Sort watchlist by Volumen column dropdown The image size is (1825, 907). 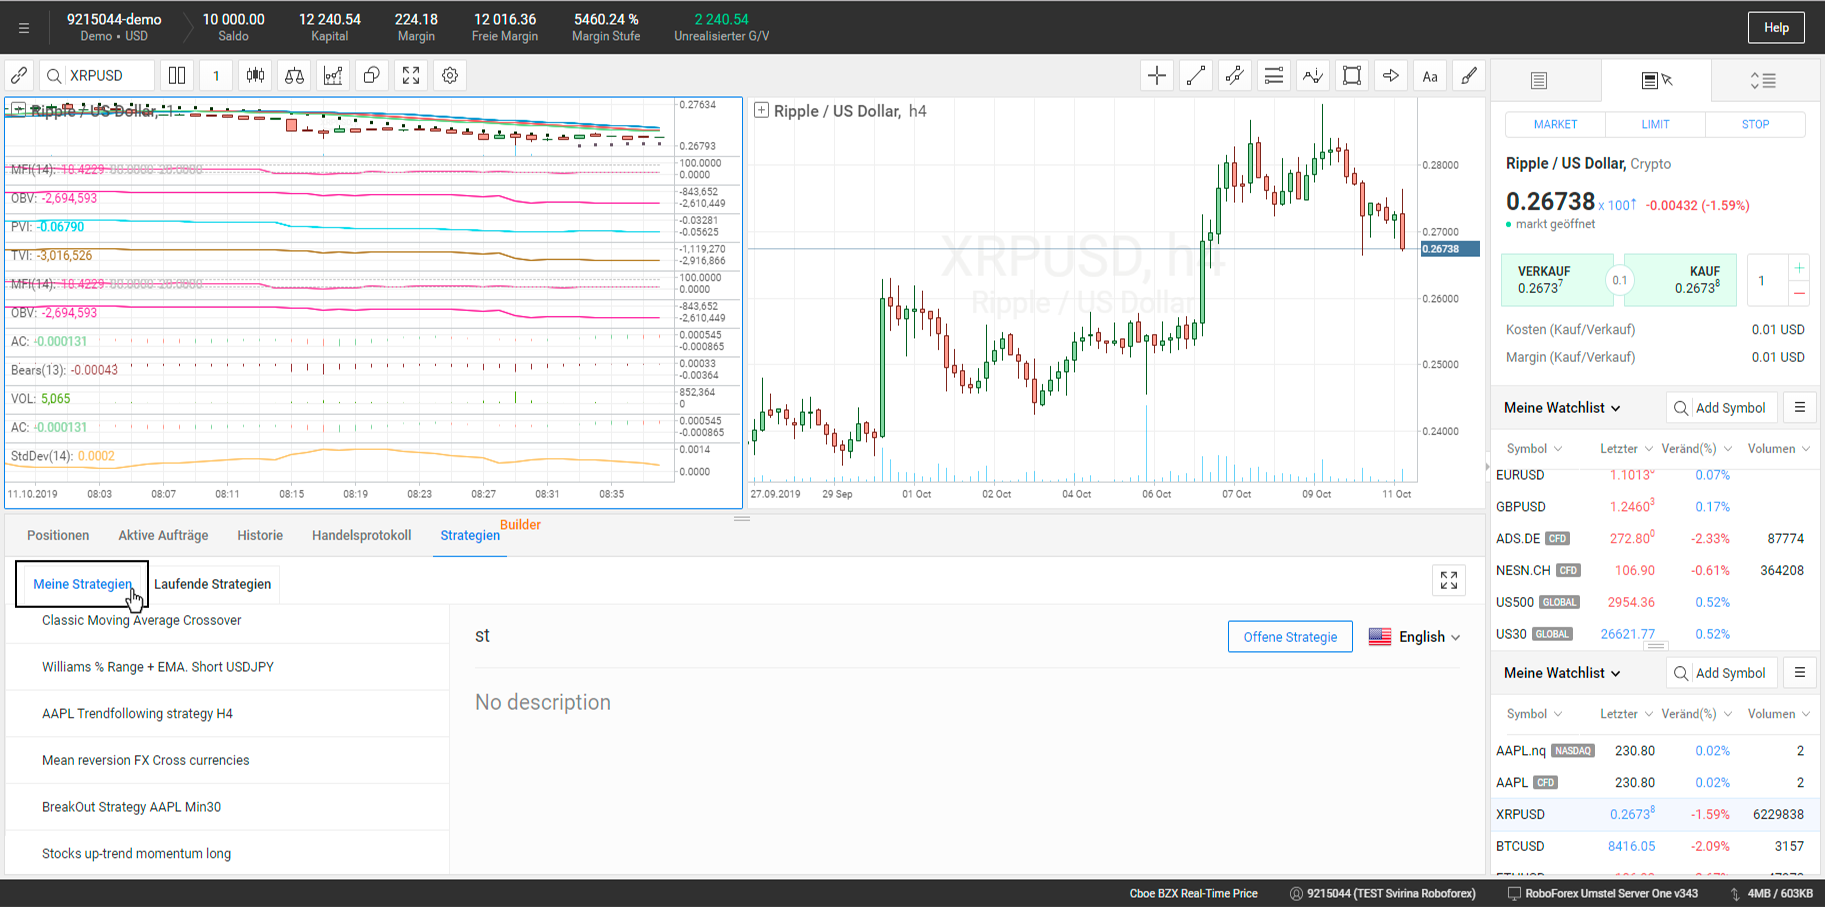coord(1778,449)
